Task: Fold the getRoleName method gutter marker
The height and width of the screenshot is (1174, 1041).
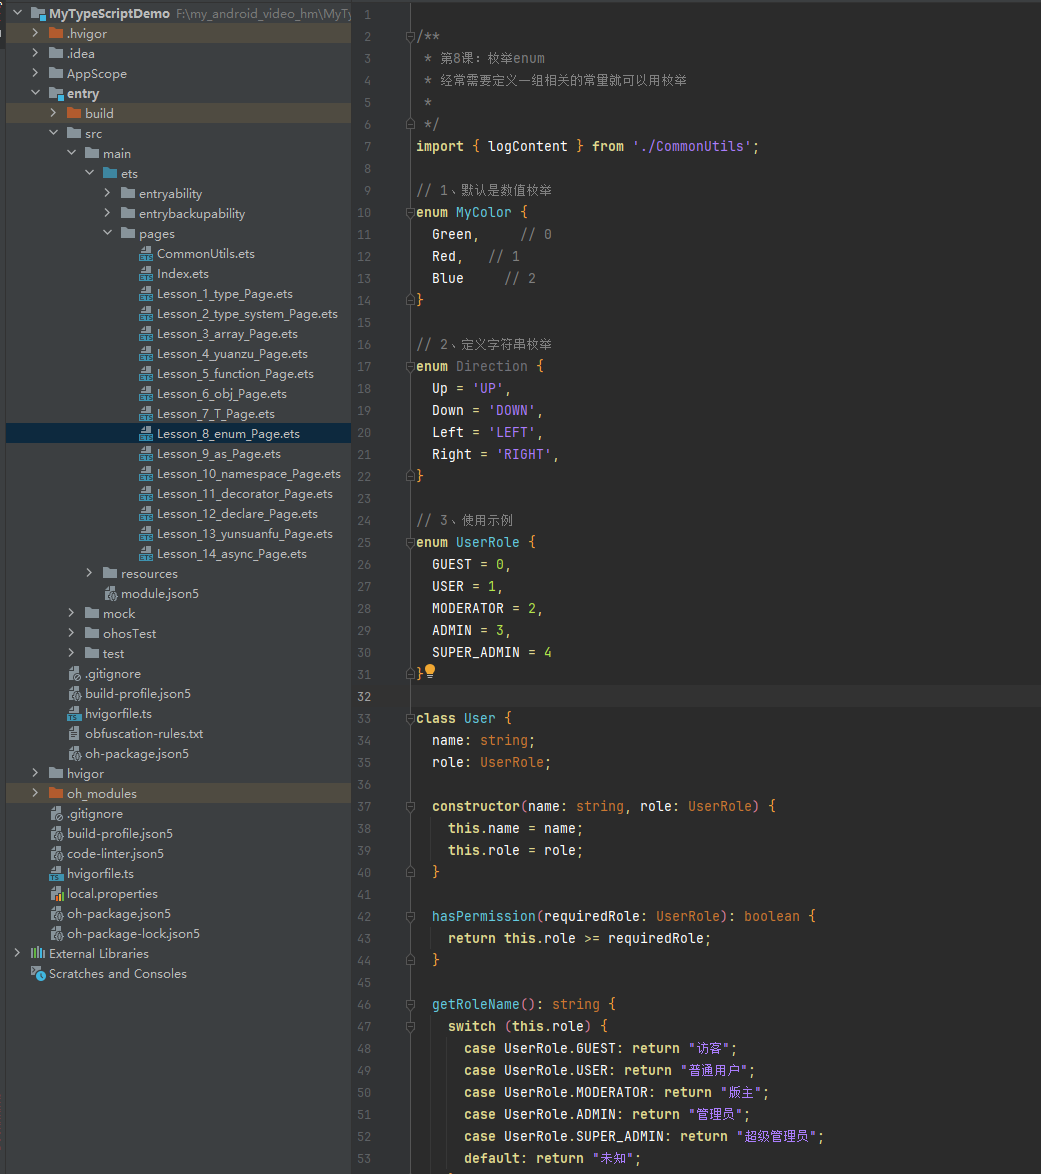Action: [410, 1005]
